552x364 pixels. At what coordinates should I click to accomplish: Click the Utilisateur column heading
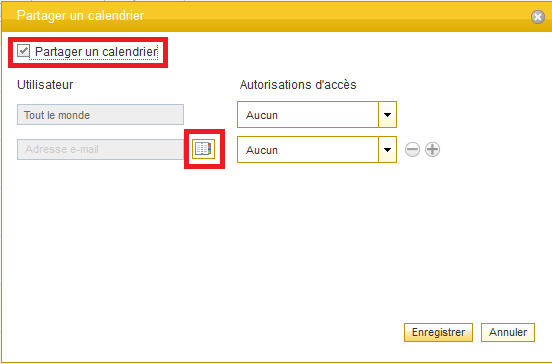click(x=45, y=85)
